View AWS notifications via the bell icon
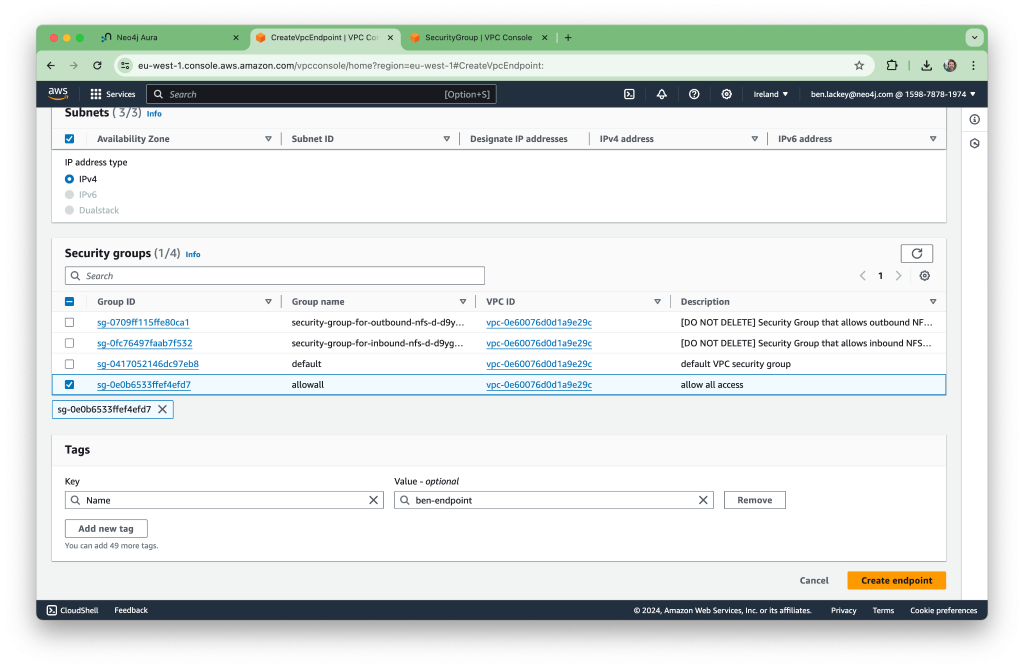1024x668 pixels. click(661, 93)
